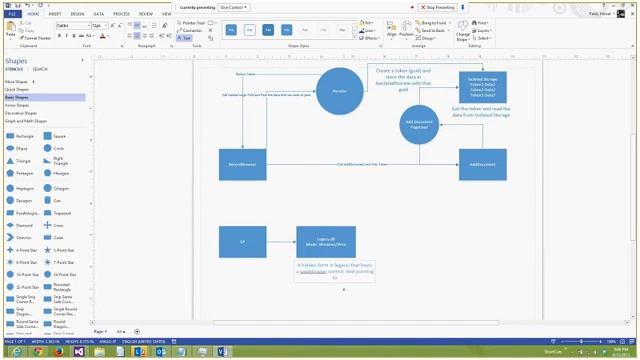Click Send to Back
The height and width of the screenshot is (360, 640).
pos(432,31)
